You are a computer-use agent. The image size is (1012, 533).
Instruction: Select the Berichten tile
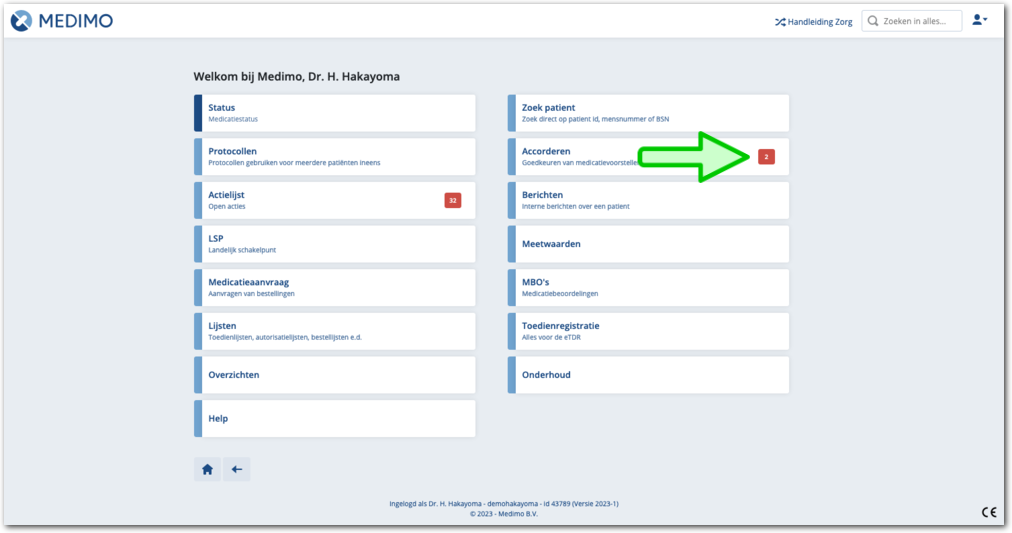(648, 200)
